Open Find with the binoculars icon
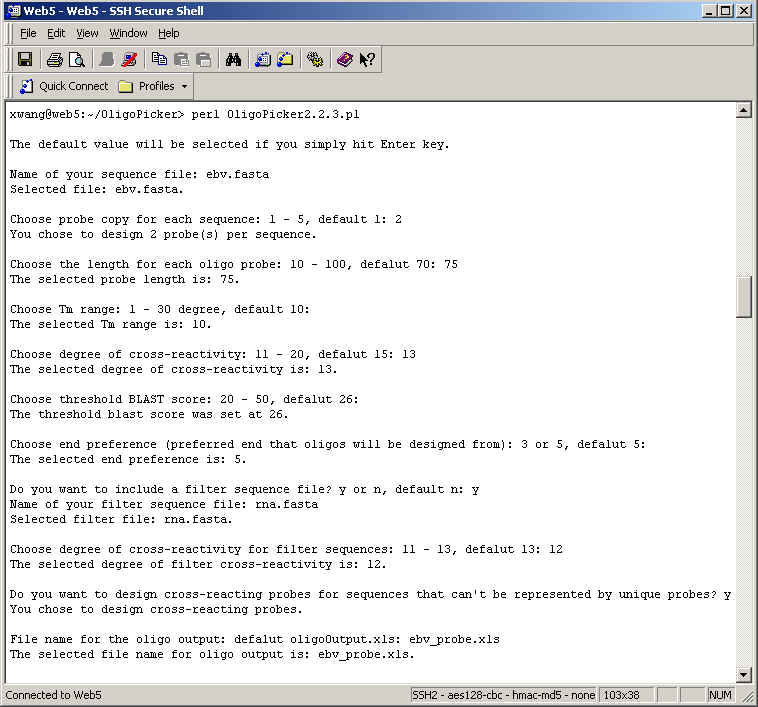758x707 pixels. (x=233, y=59)
